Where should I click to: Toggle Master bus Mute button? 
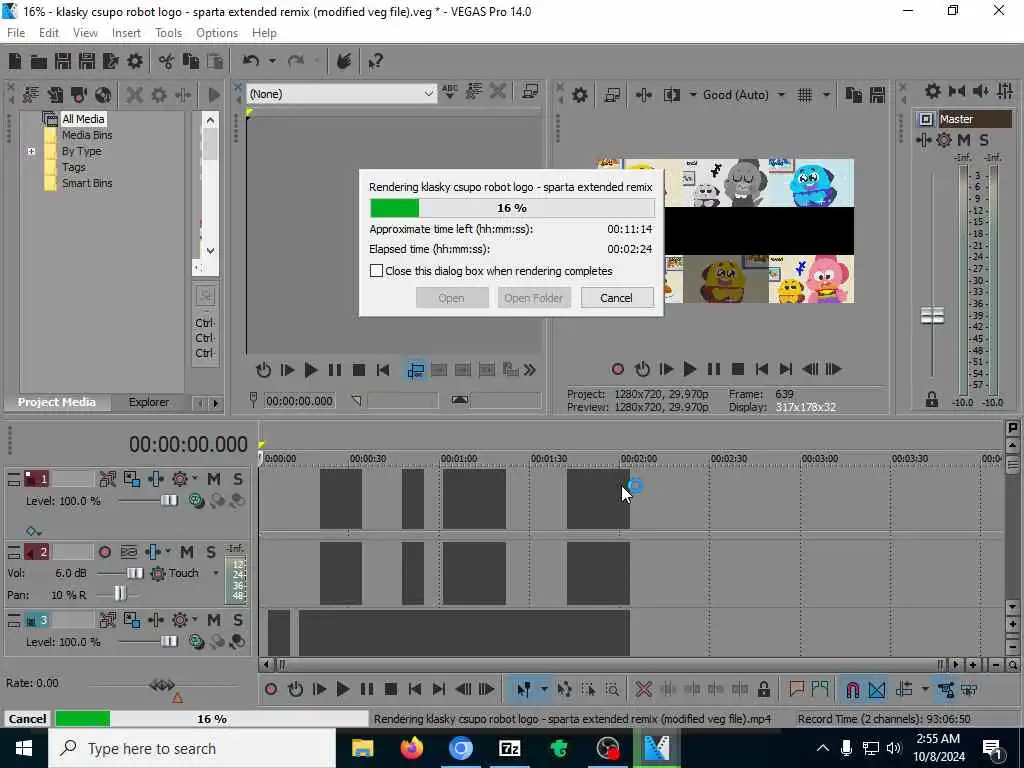[x=964, y=140]
